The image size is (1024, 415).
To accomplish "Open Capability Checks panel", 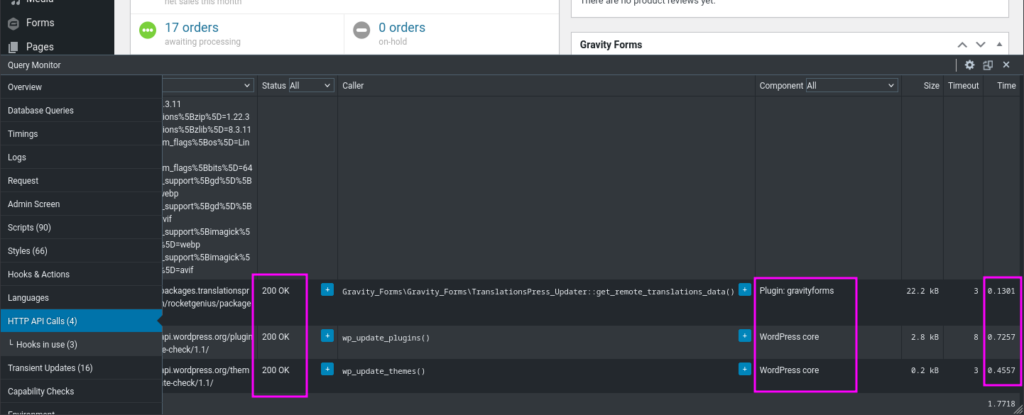I will pyautogui.click(x=81, y=391).
